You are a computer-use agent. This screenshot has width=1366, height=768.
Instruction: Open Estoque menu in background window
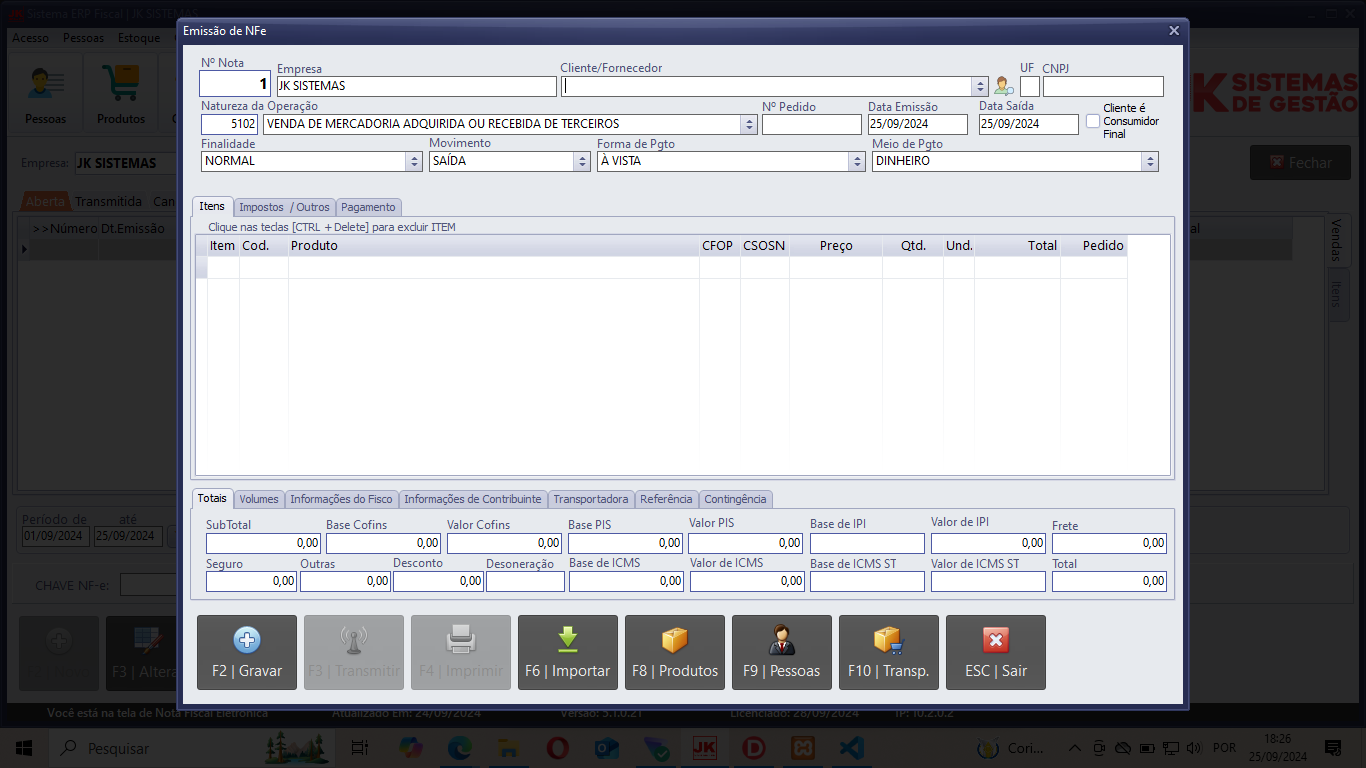(139, 38)
